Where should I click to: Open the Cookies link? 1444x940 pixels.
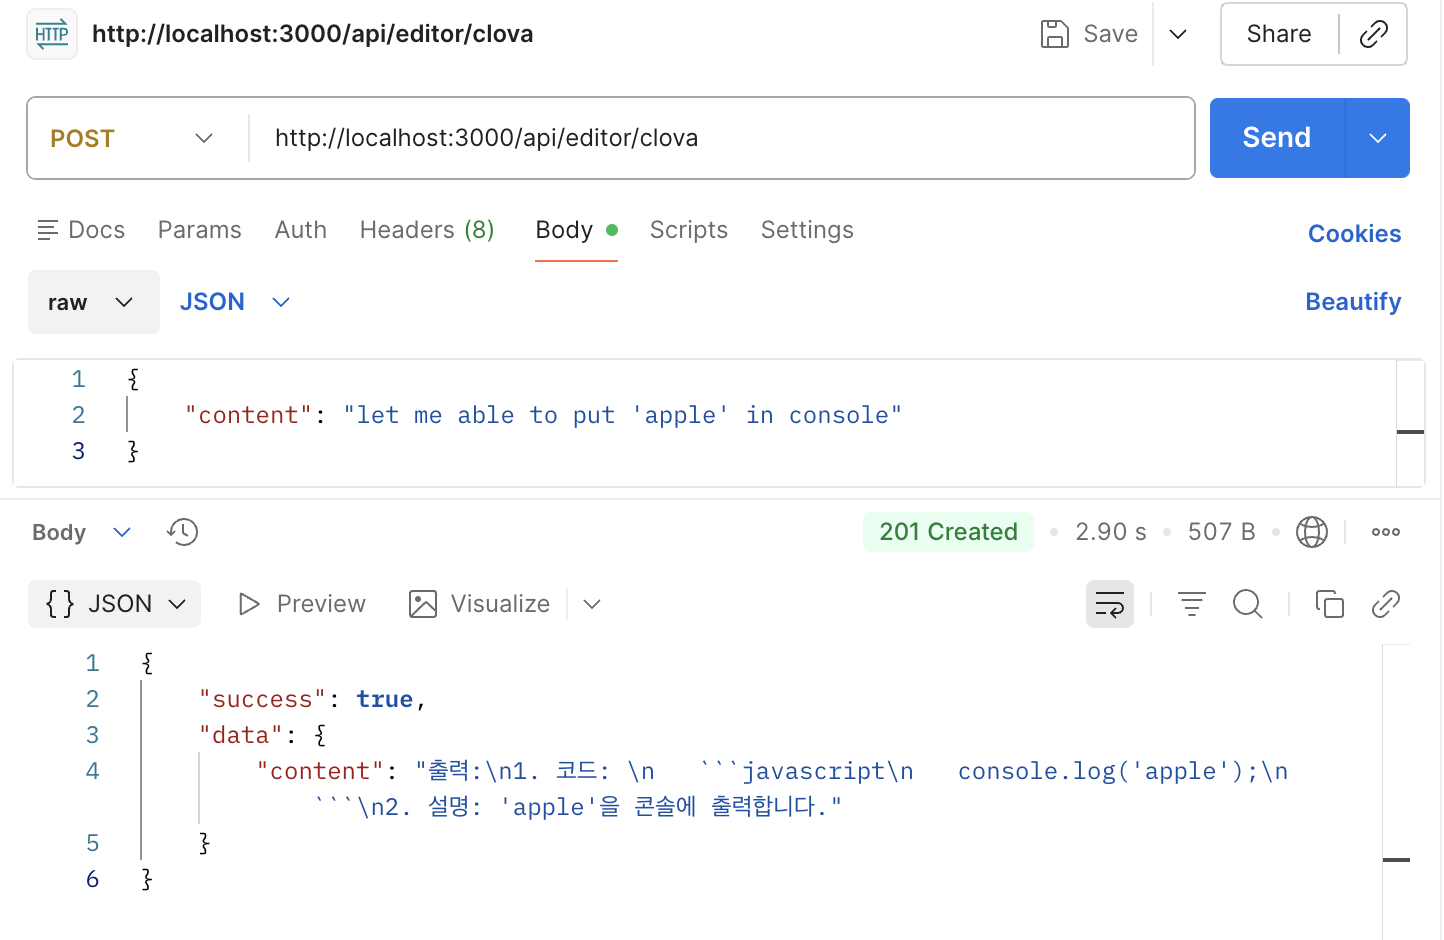(x=1354, y=234)
